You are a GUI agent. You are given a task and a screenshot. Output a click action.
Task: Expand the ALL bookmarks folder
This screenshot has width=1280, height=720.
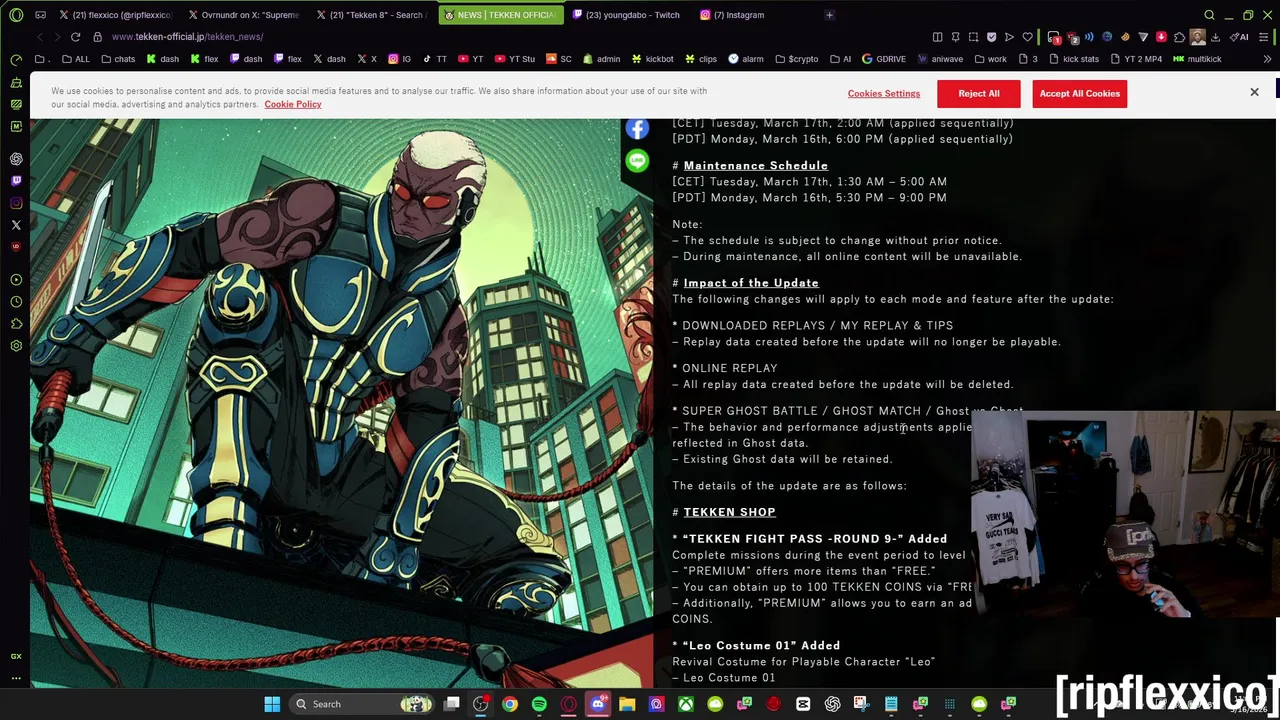point(75,59)
